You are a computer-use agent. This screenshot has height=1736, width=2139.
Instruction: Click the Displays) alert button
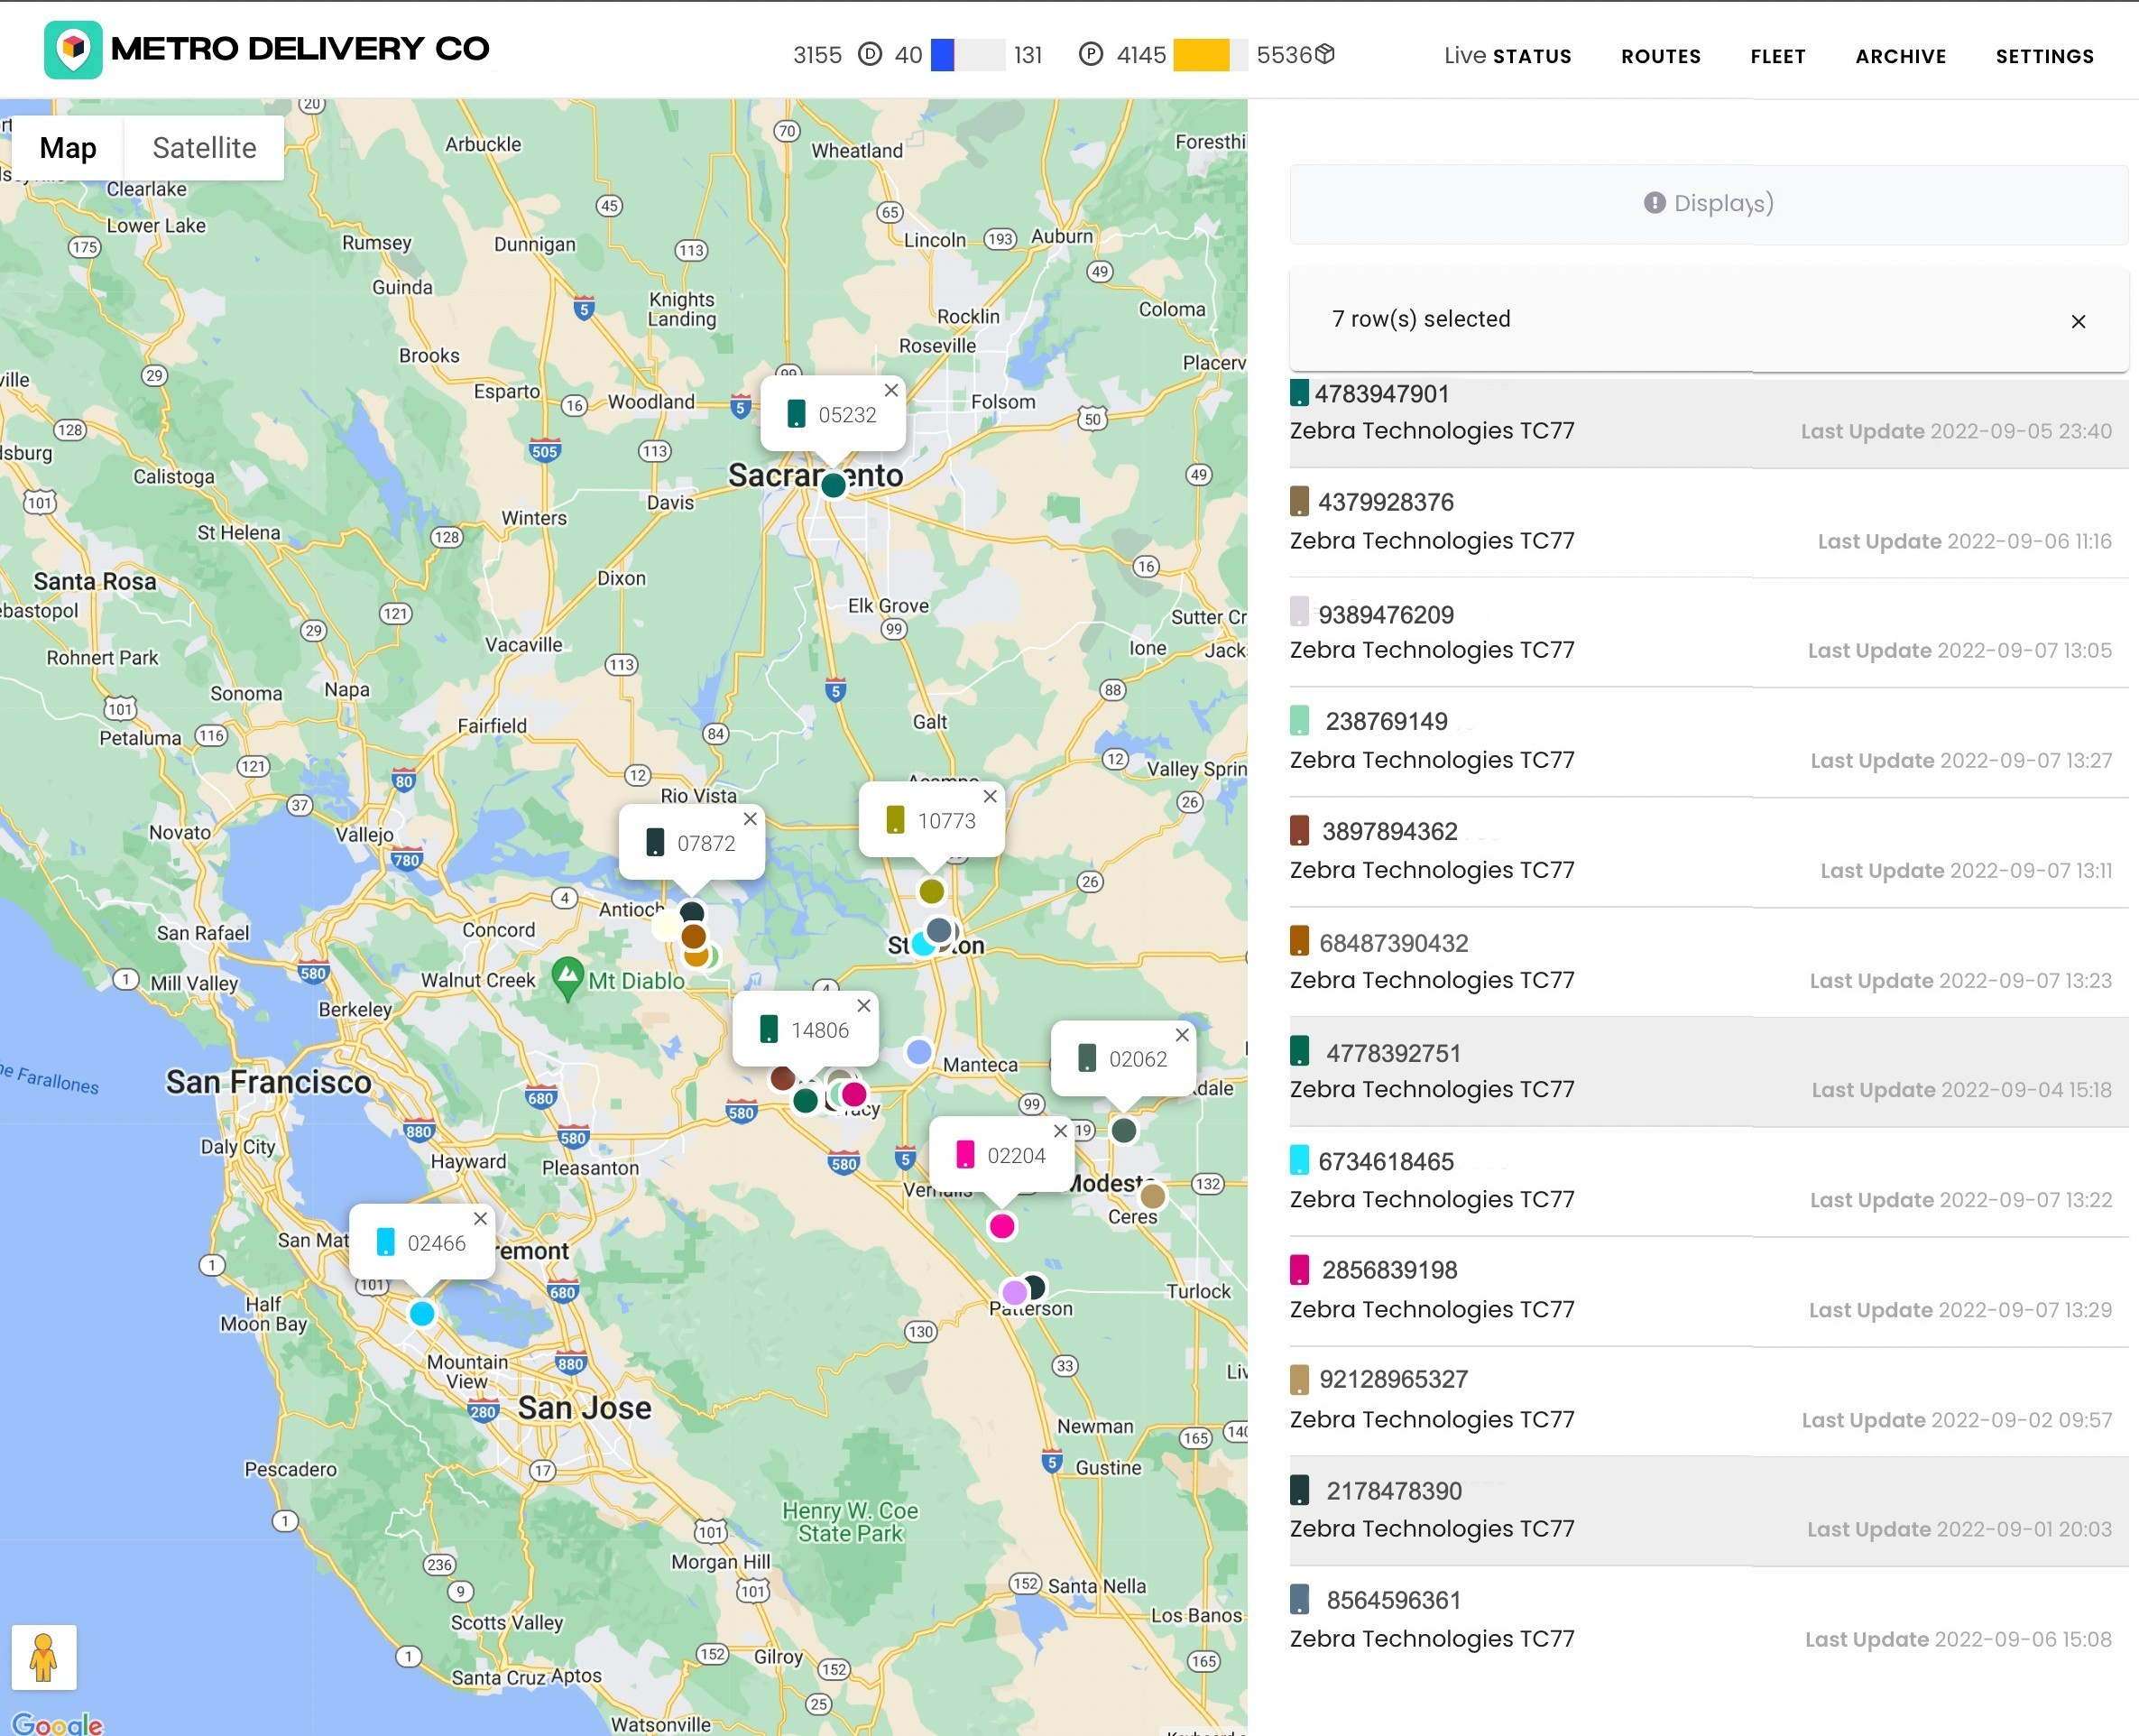tap(1708, 204)
